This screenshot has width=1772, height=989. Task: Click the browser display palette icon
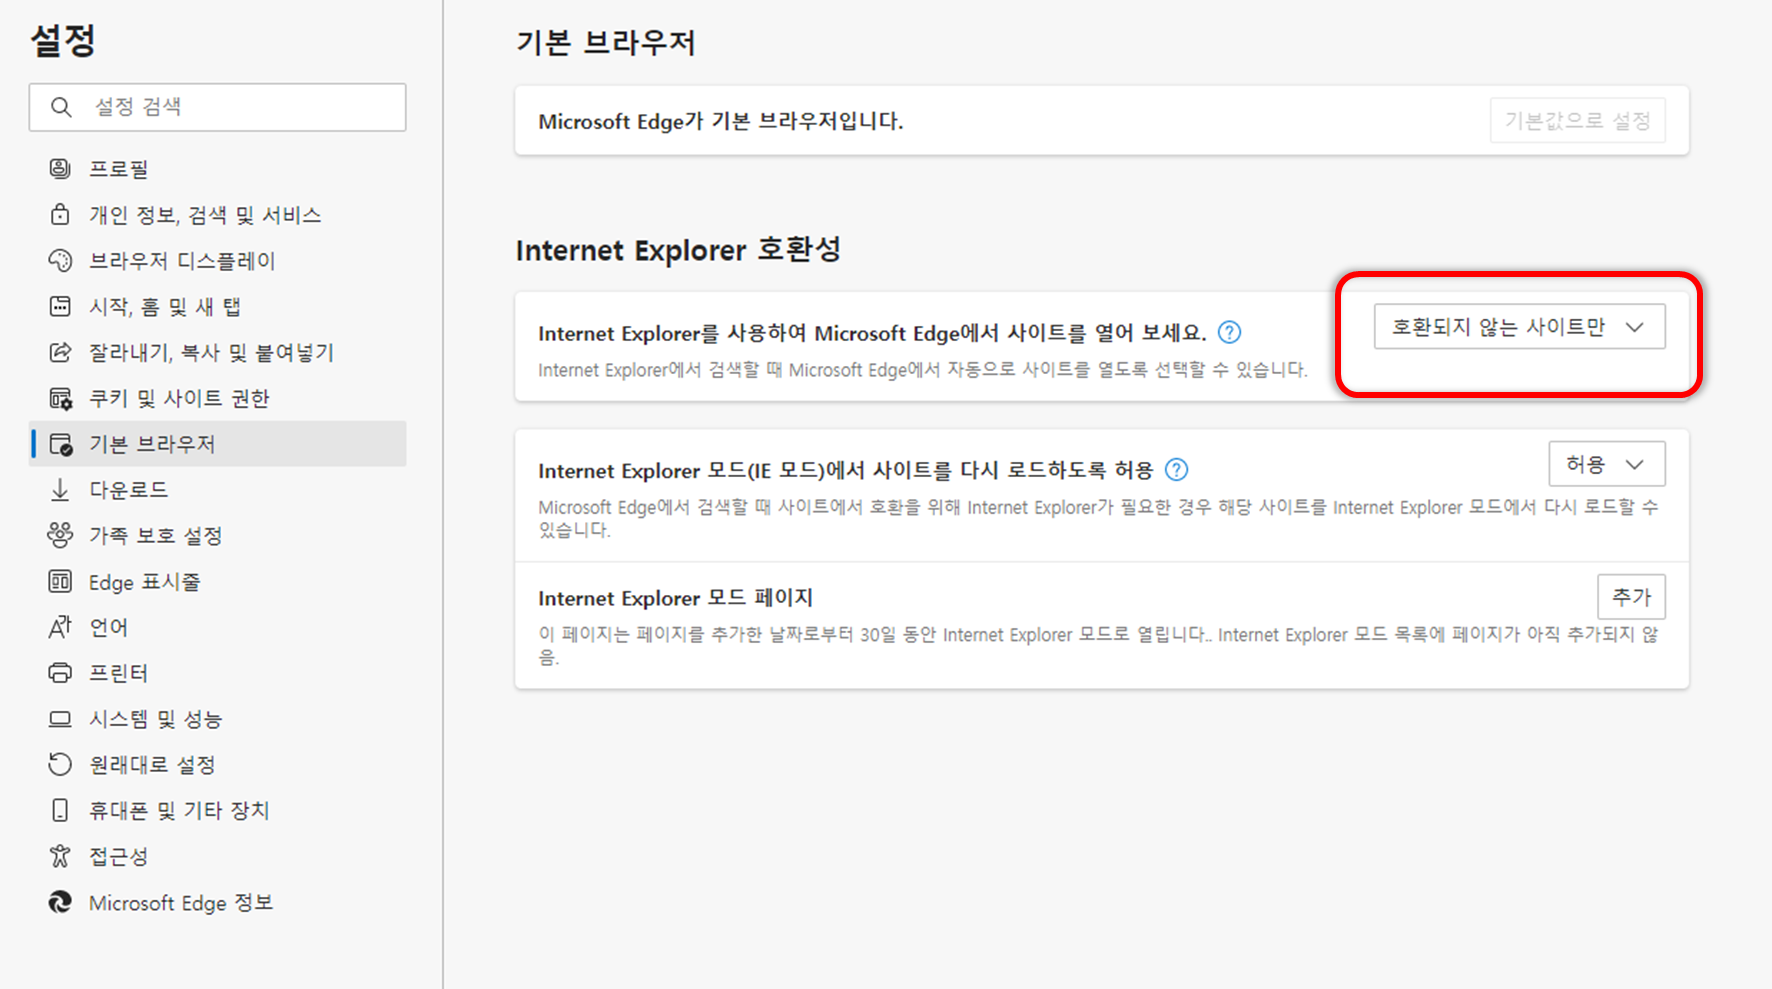60,260
